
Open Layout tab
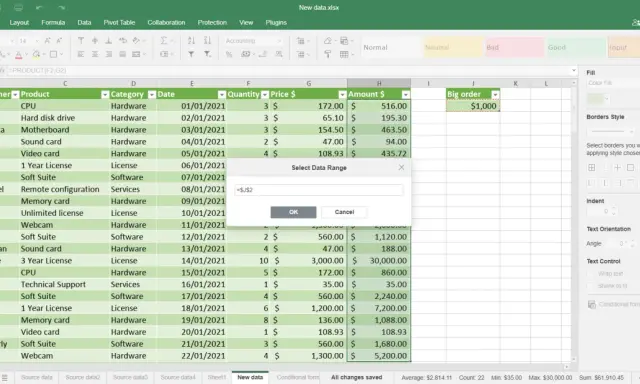[19, 22]
